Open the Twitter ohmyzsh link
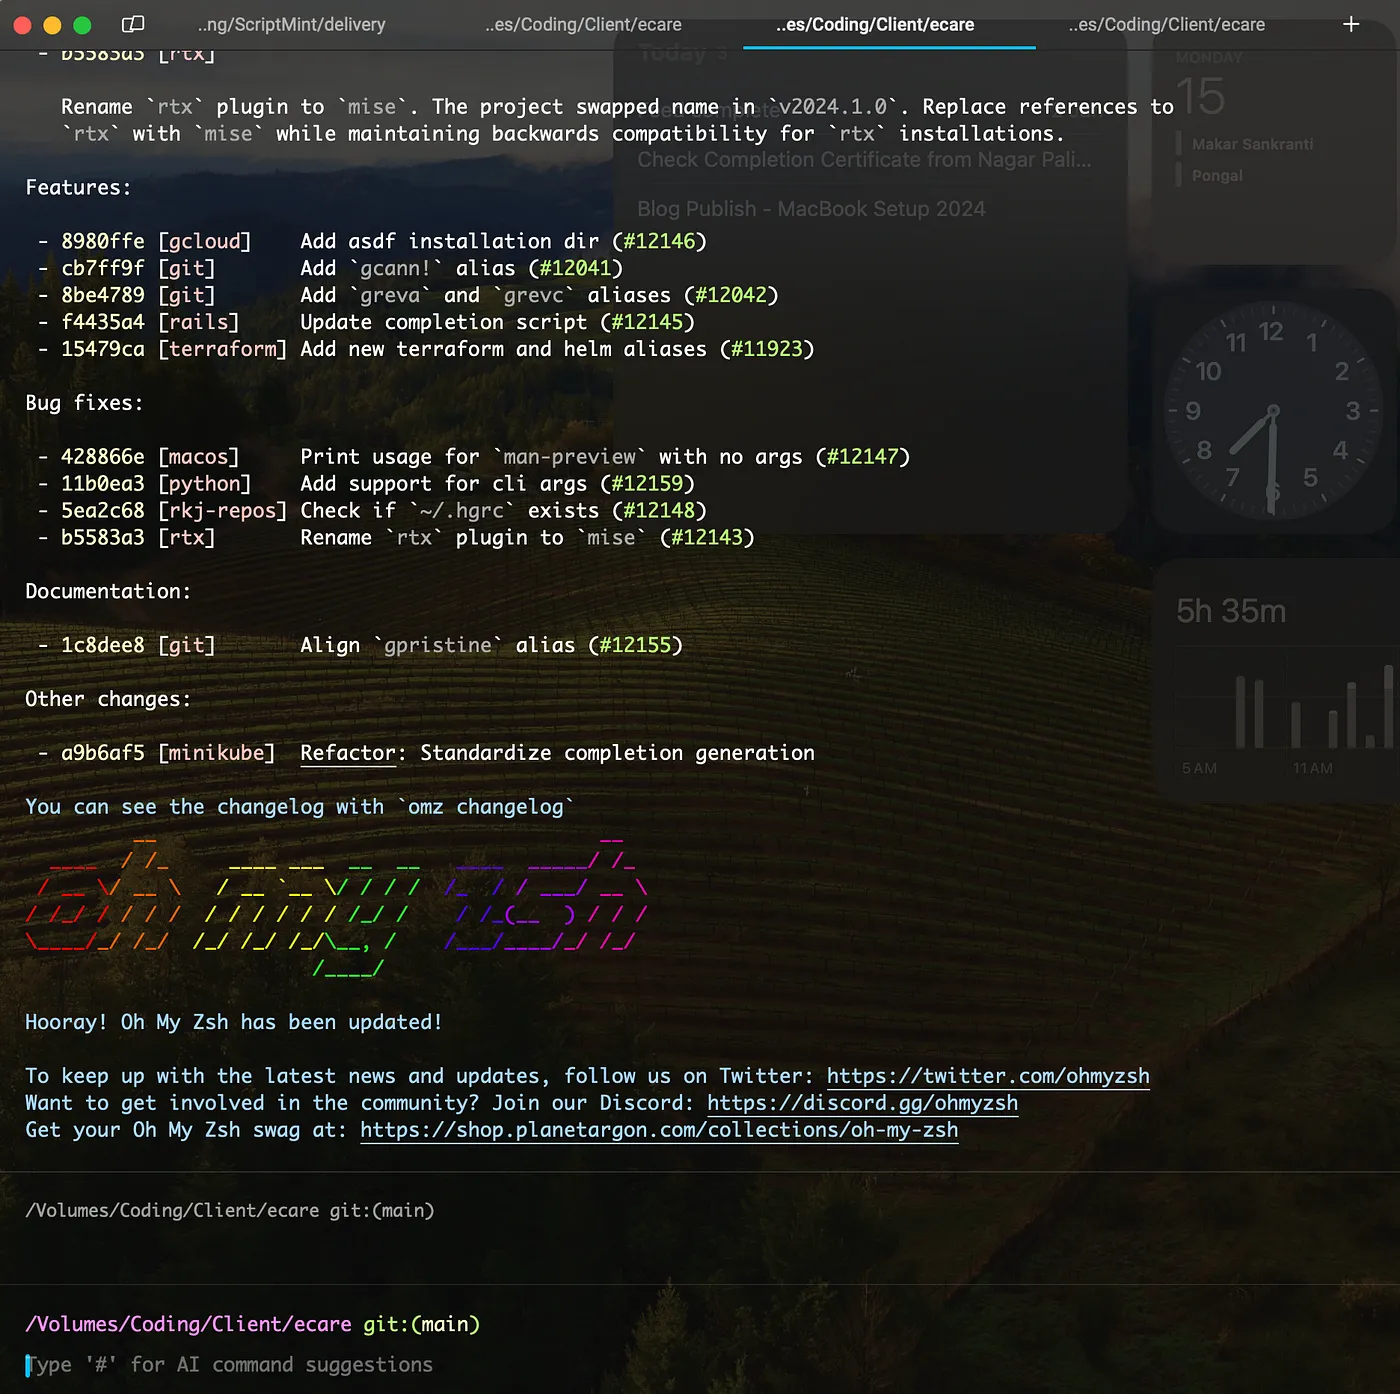Viewport: 1400px width, 1394px height. coord(987,1076)
